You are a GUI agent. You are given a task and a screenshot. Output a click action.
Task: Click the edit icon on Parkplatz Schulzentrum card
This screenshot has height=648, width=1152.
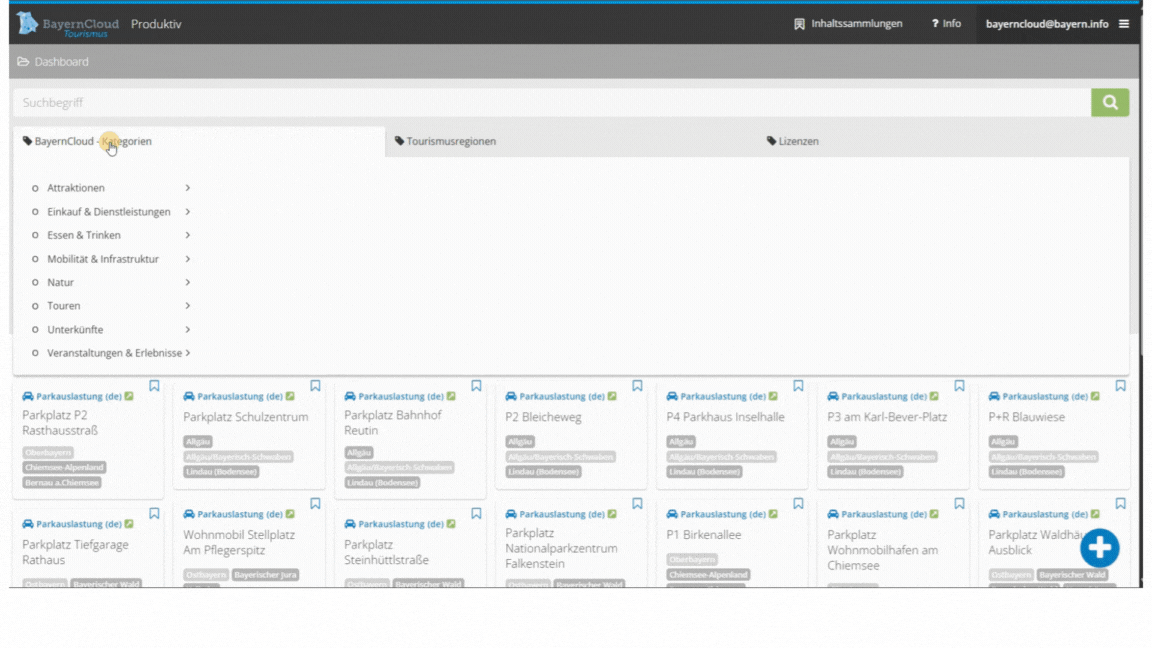click(290, 396)
